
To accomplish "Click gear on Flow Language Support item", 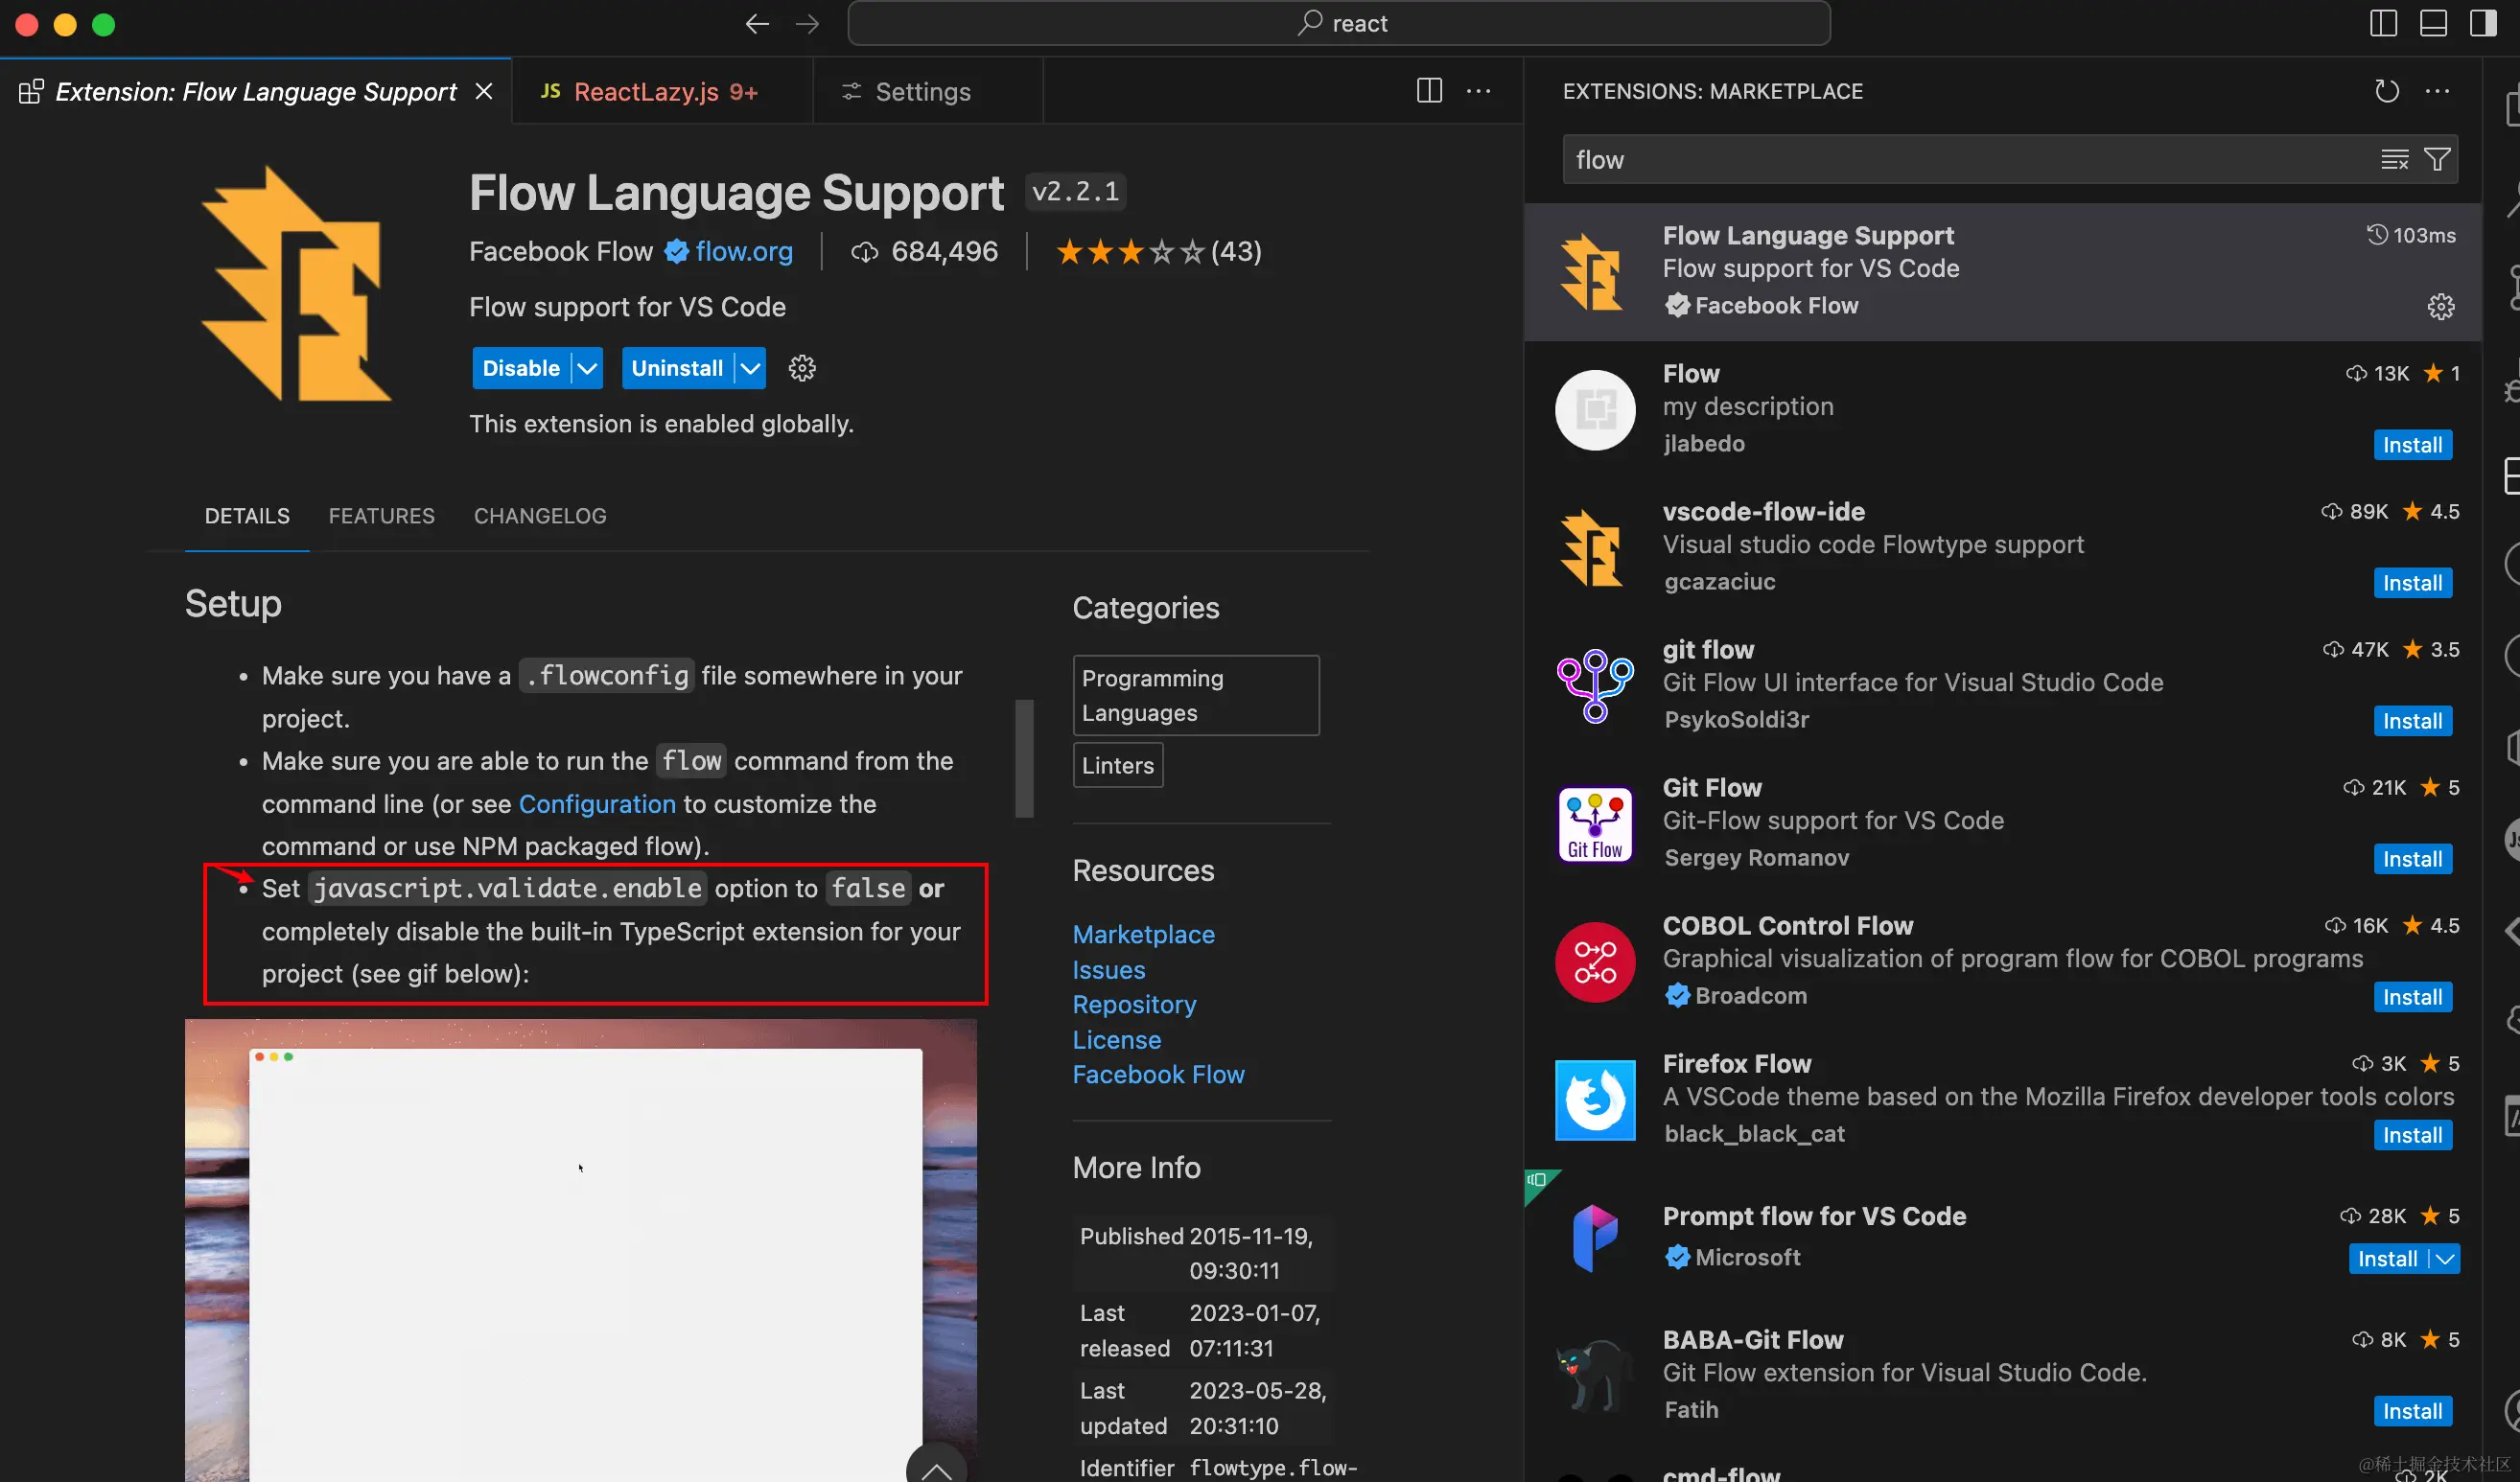I will (2440, 306).
